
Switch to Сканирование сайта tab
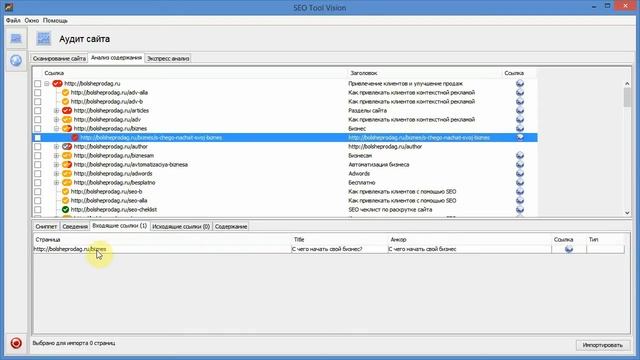[x=59, y=58]
